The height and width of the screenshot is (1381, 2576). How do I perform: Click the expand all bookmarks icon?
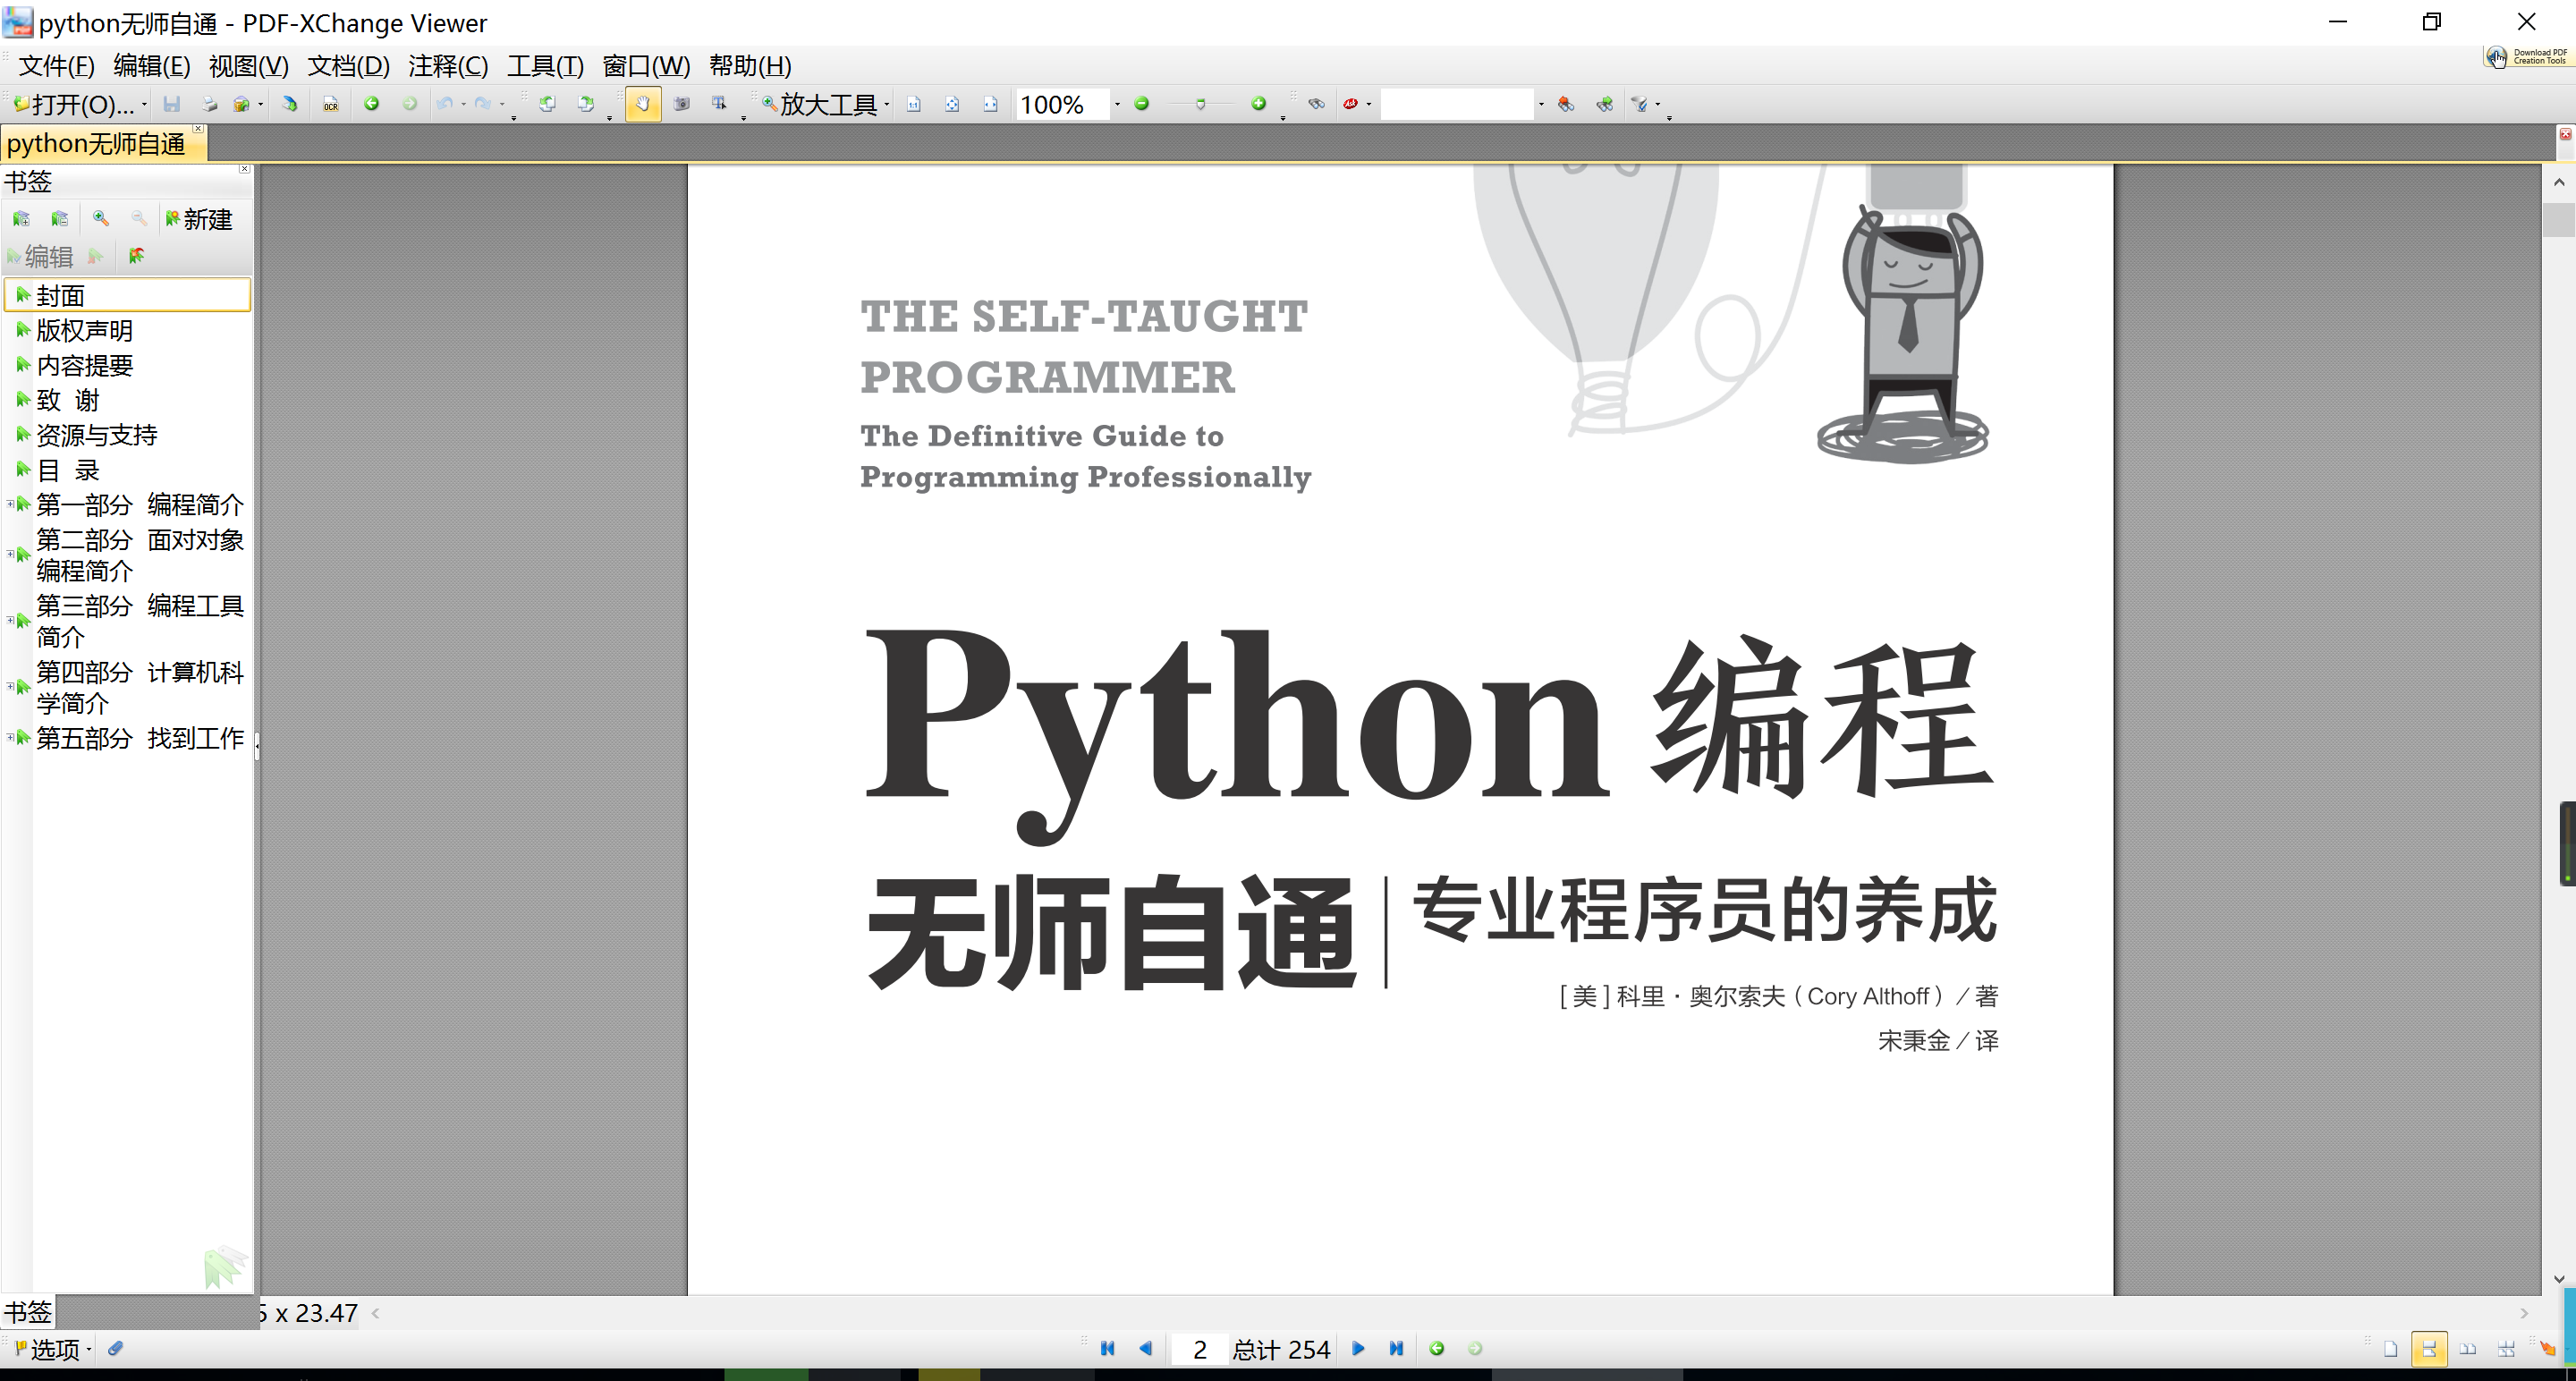pyautogui.click(x=21, y=218)
